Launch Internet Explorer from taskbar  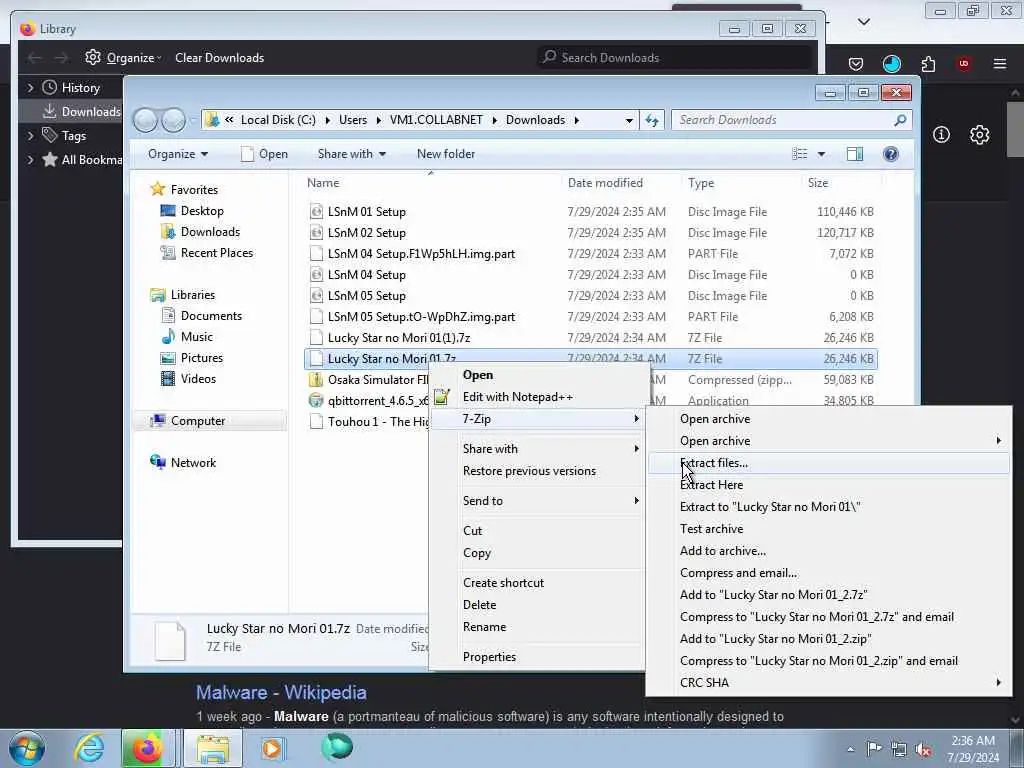(88, 748)
